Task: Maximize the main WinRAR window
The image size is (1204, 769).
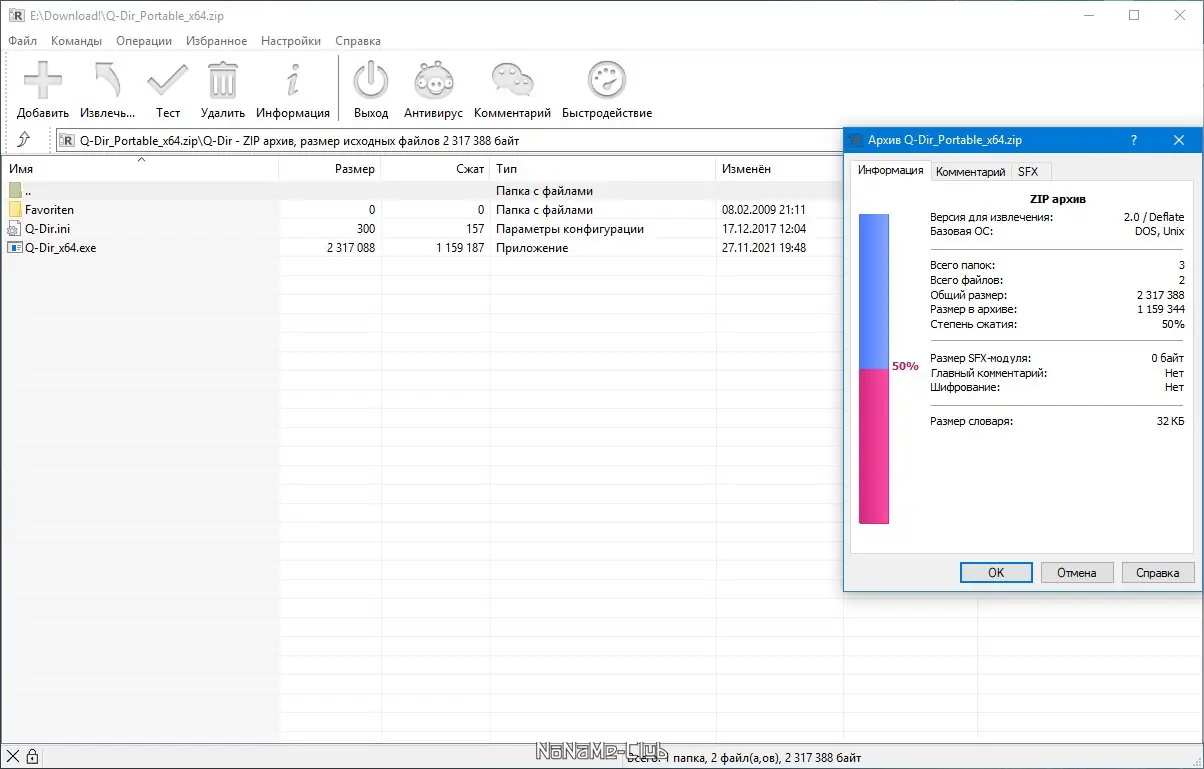Action: point(1134,15)
